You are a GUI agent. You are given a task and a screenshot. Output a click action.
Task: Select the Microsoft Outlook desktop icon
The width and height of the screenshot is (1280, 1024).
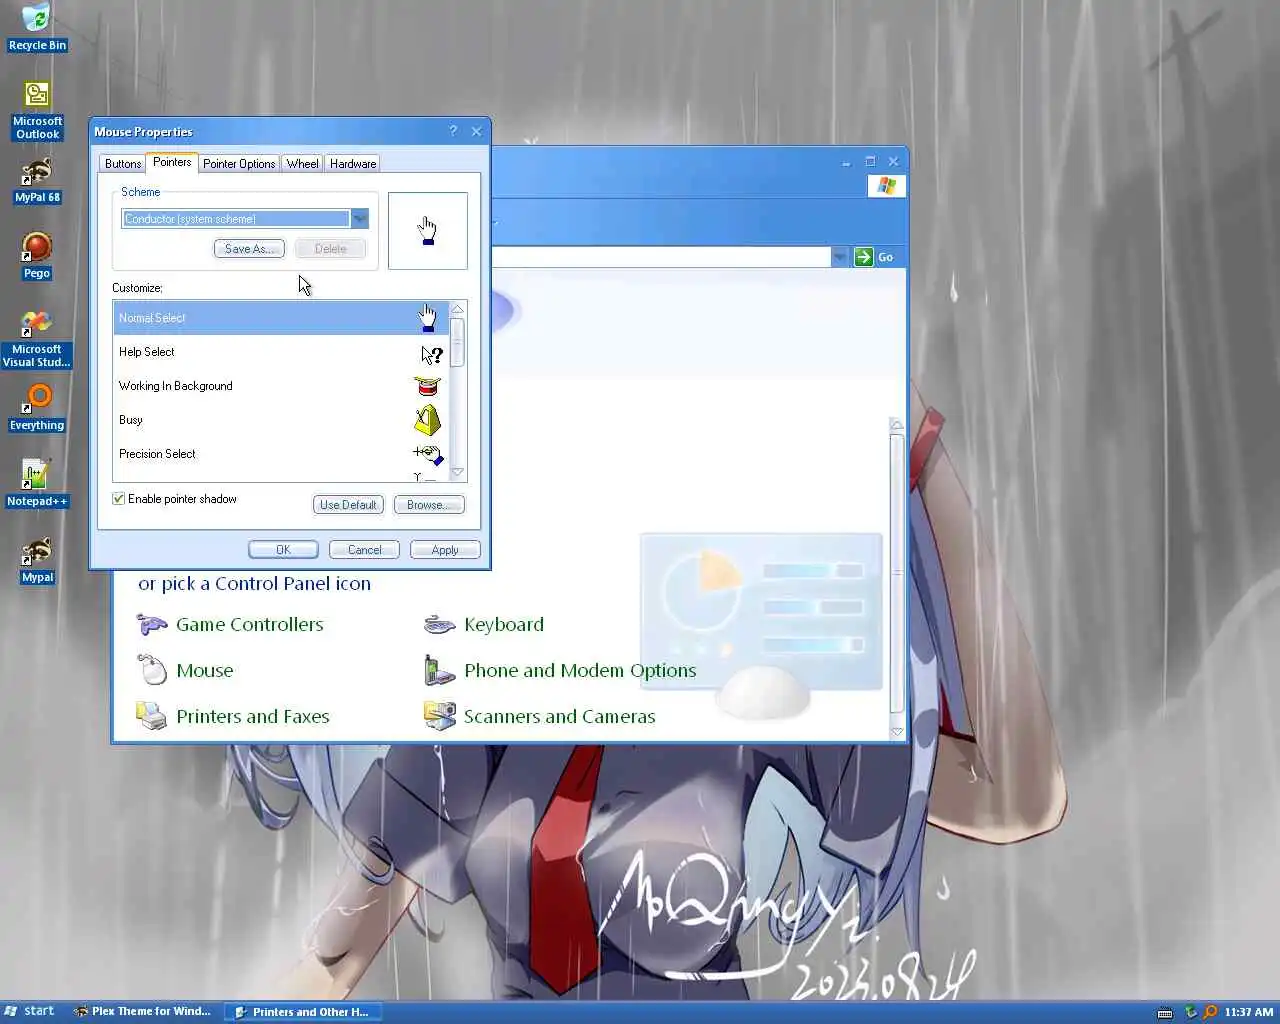click(37, 110)
